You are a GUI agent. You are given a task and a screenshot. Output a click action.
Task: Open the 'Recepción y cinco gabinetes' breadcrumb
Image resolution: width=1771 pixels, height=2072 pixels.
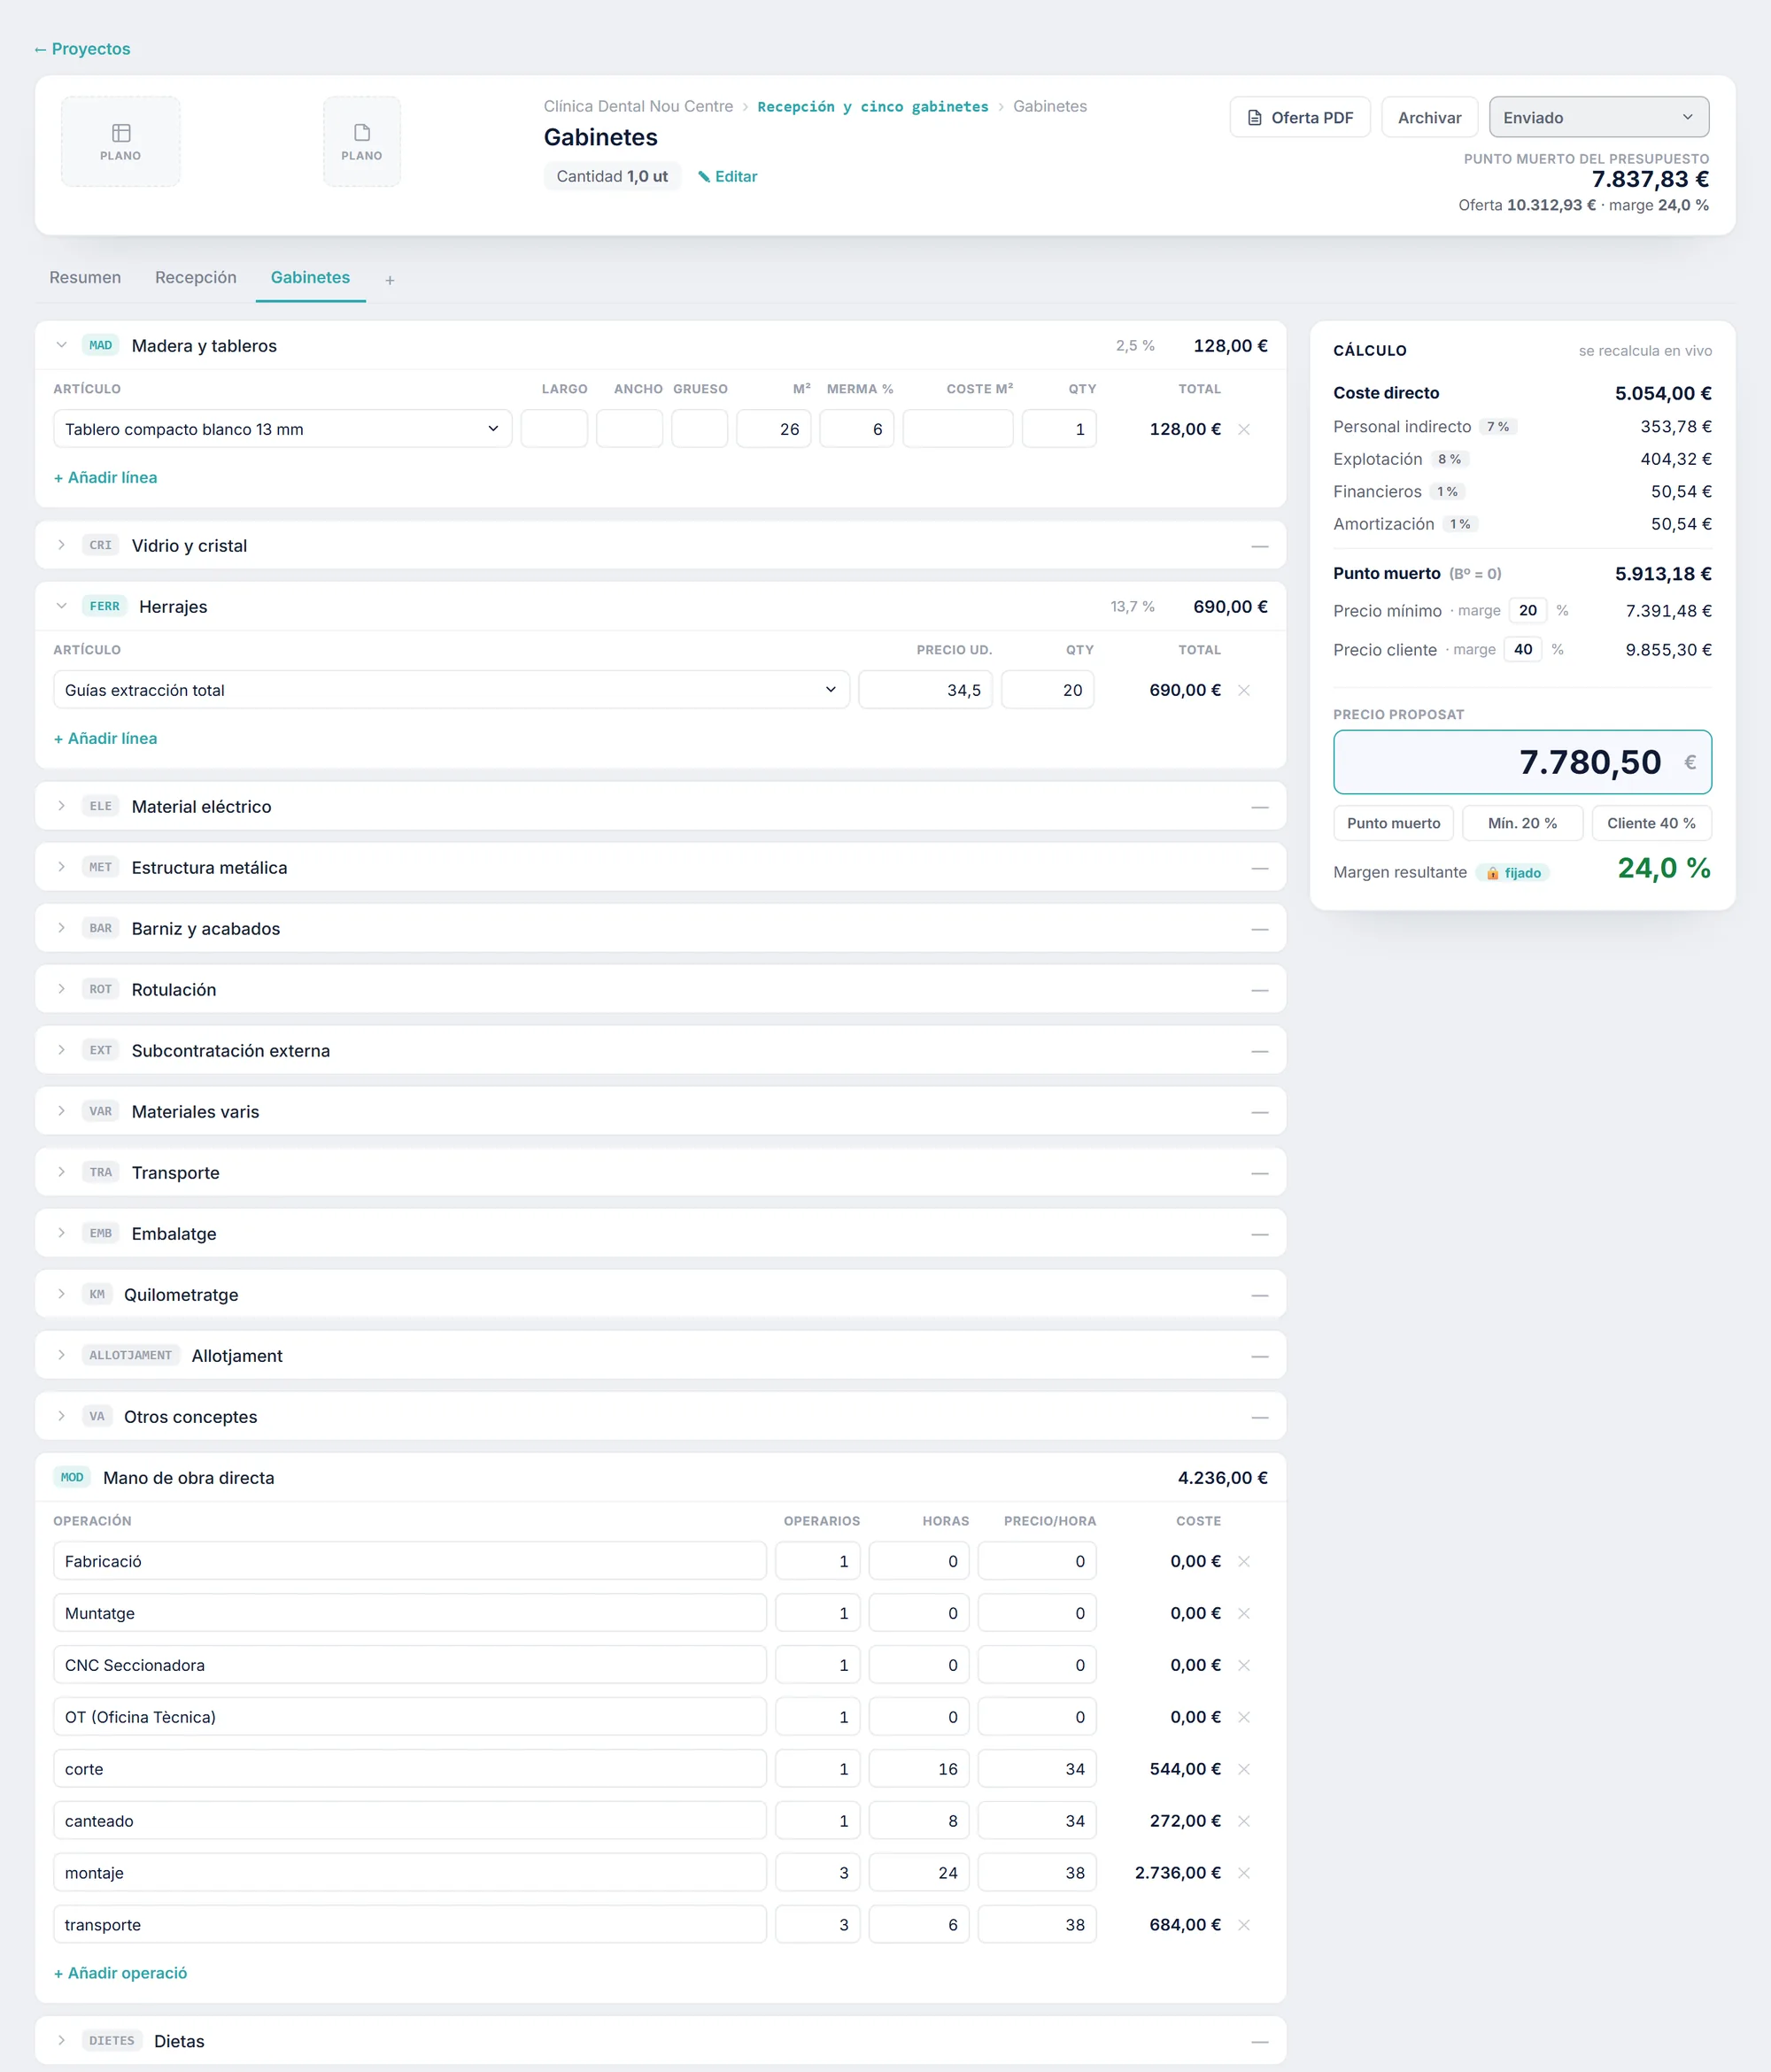(x=872, y=106)
